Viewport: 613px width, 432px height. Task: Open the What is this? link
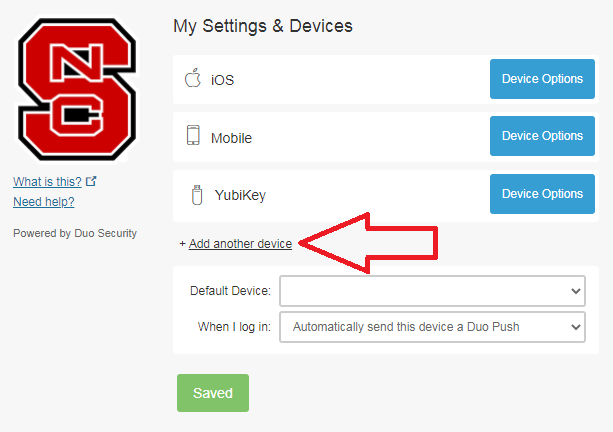pos(47,182)
